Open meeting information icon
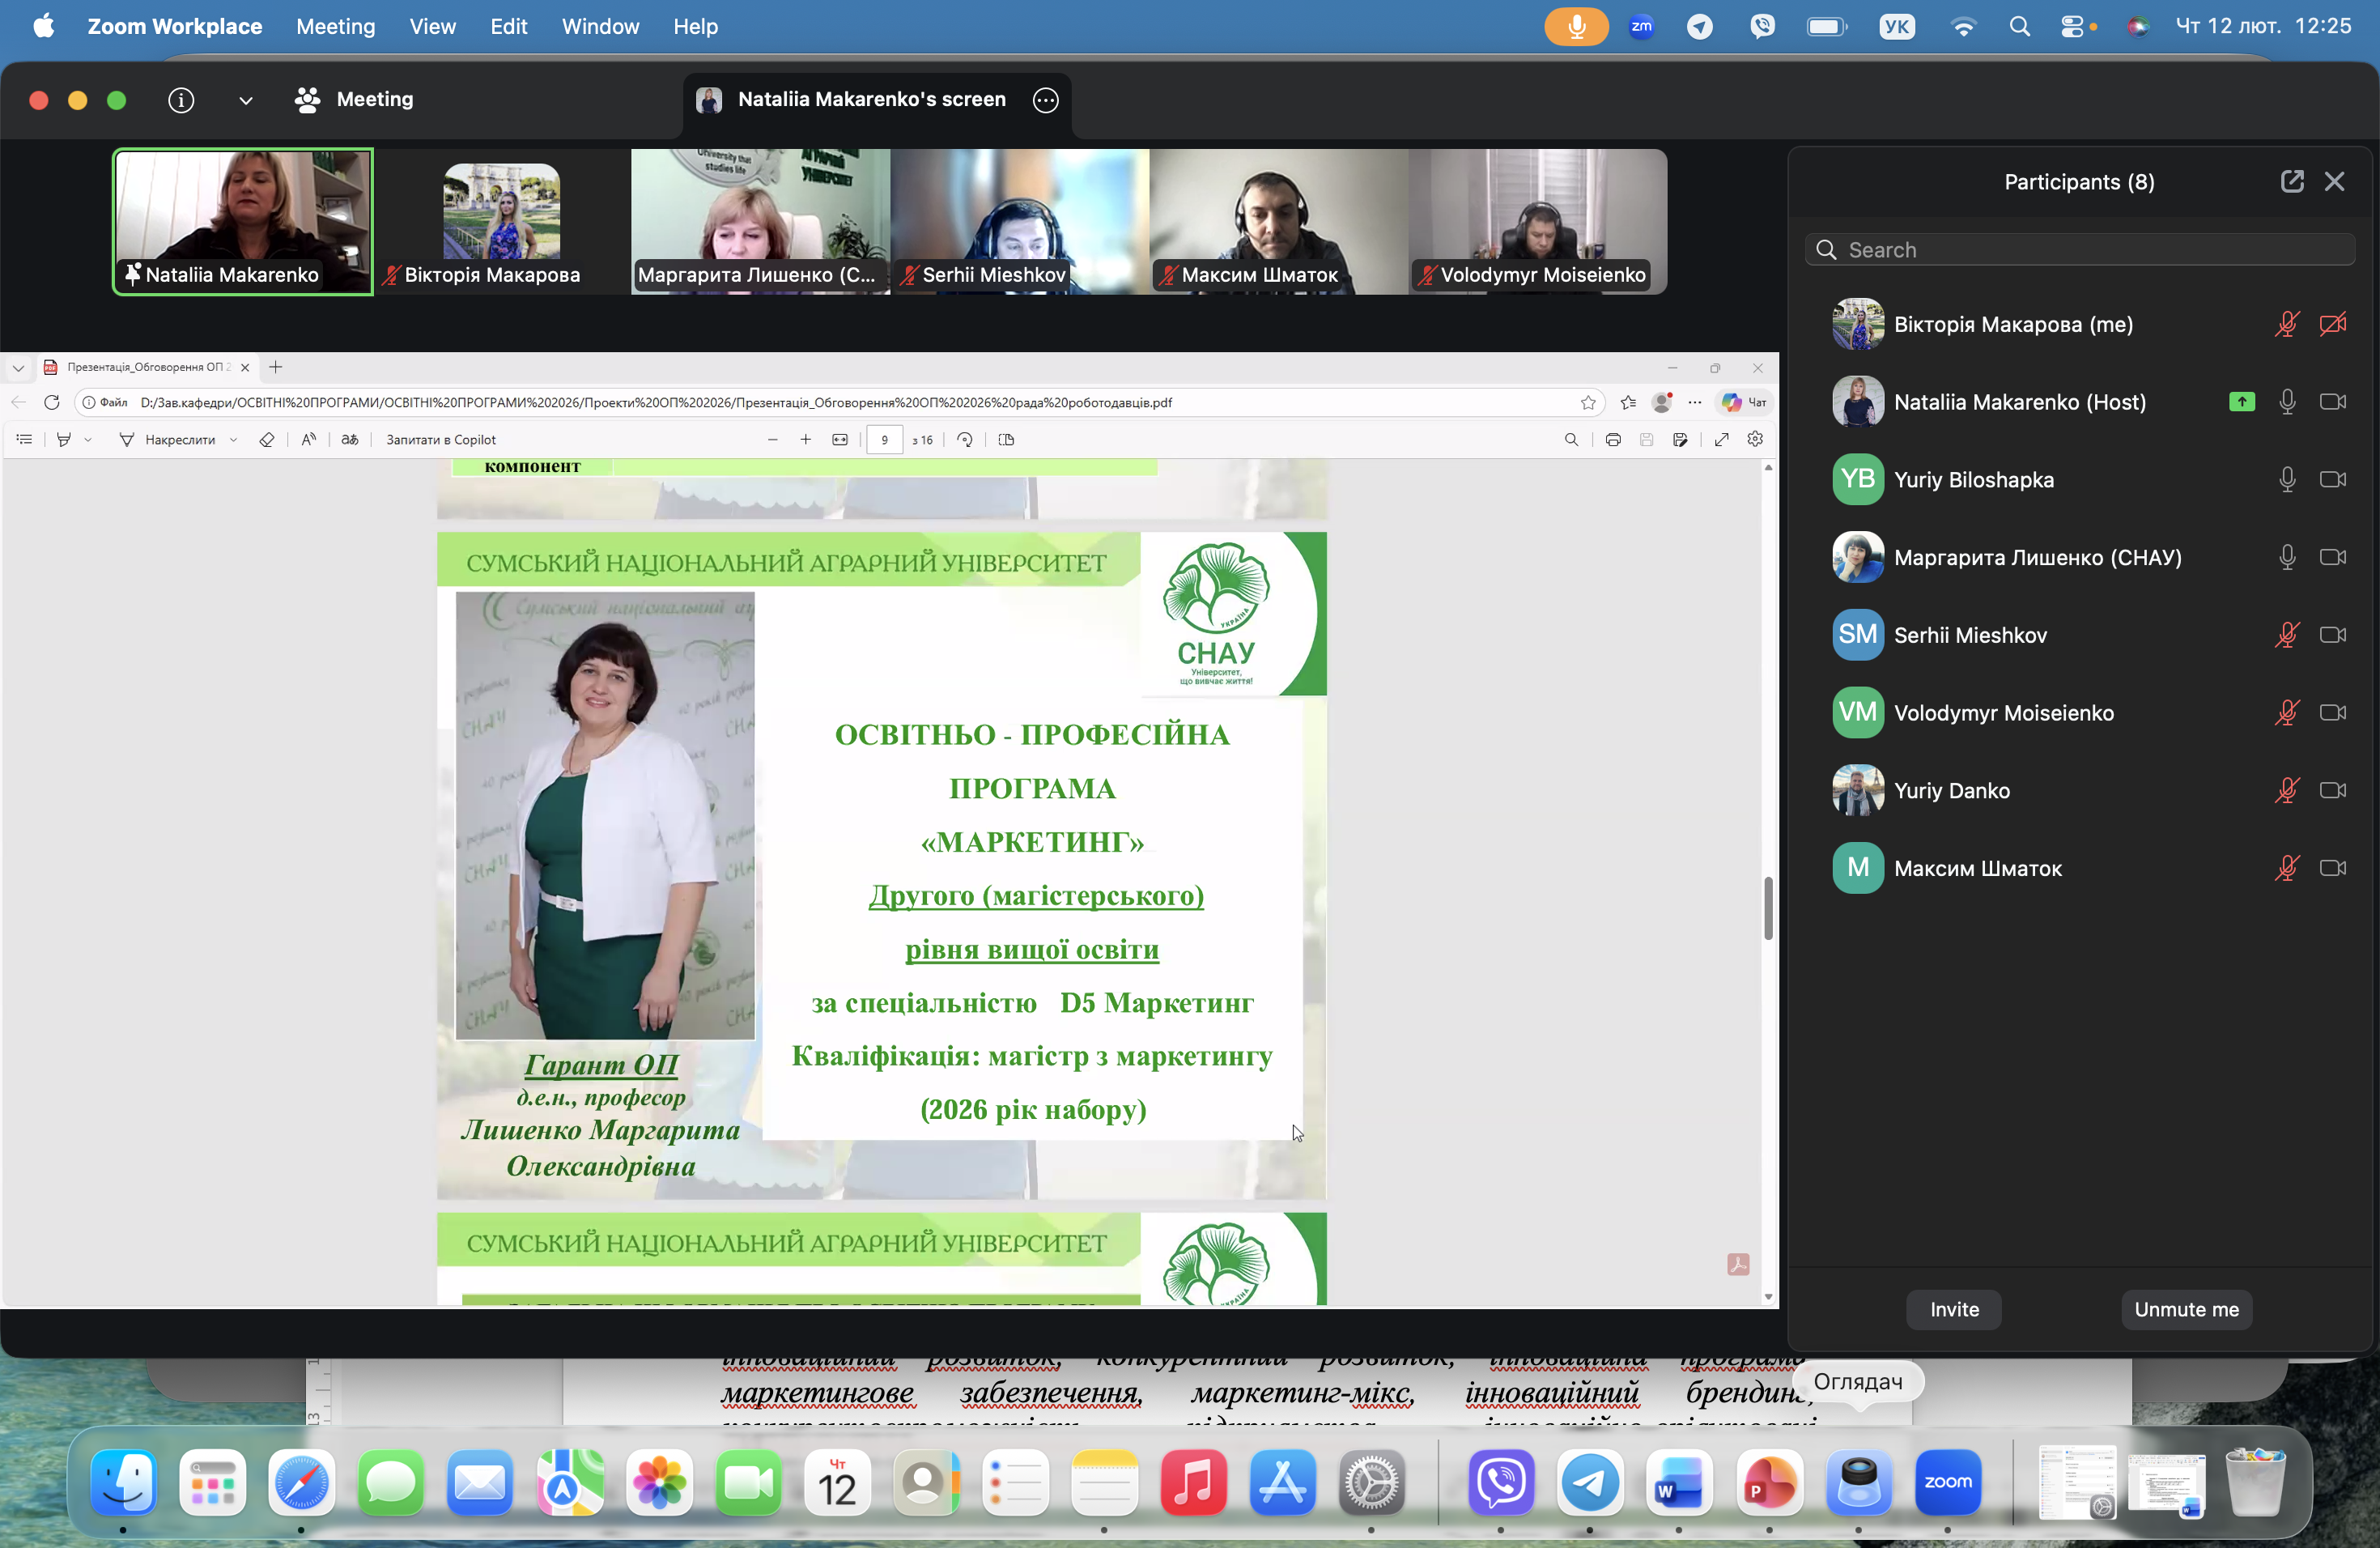This screenshot has height=1548, width=2380. (x=181, y=100)
